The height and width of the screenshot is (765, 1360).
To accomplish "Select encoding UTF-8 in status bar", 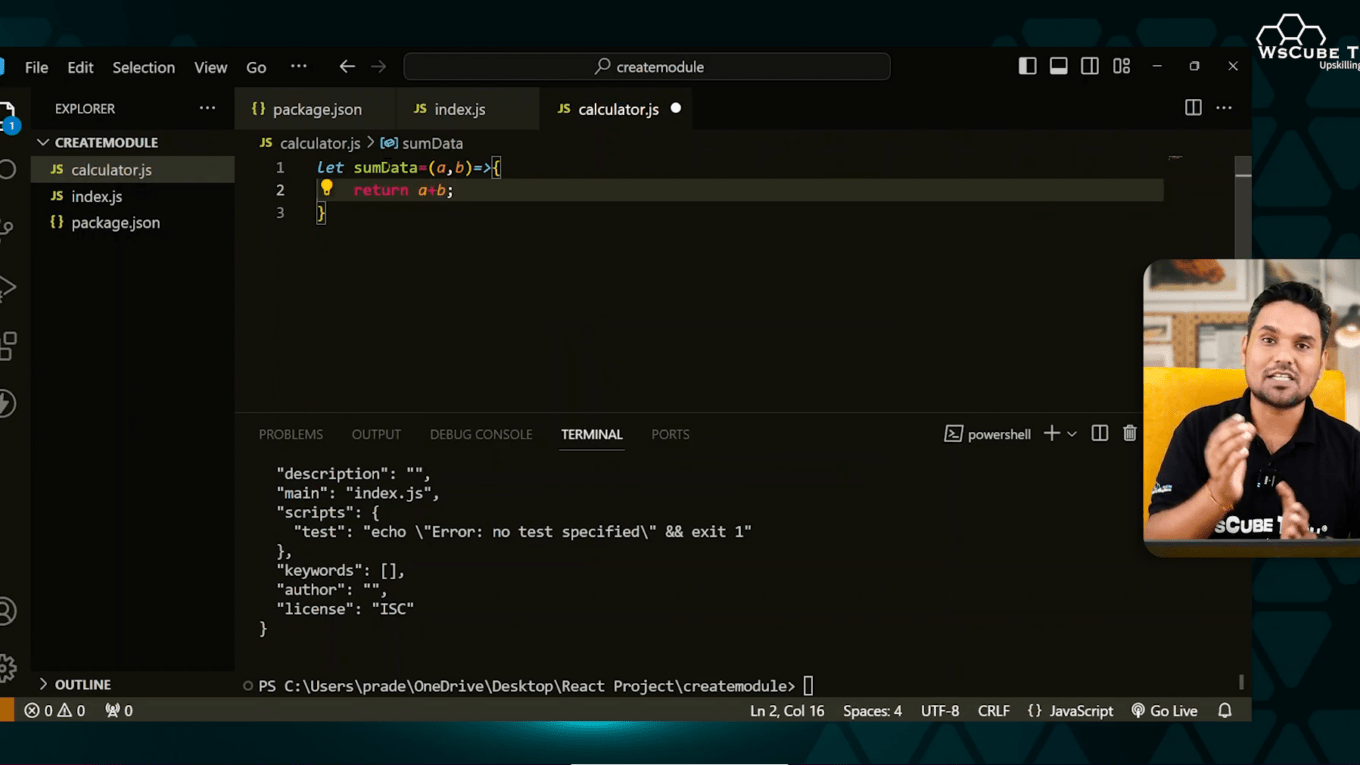I will [940, 711].
